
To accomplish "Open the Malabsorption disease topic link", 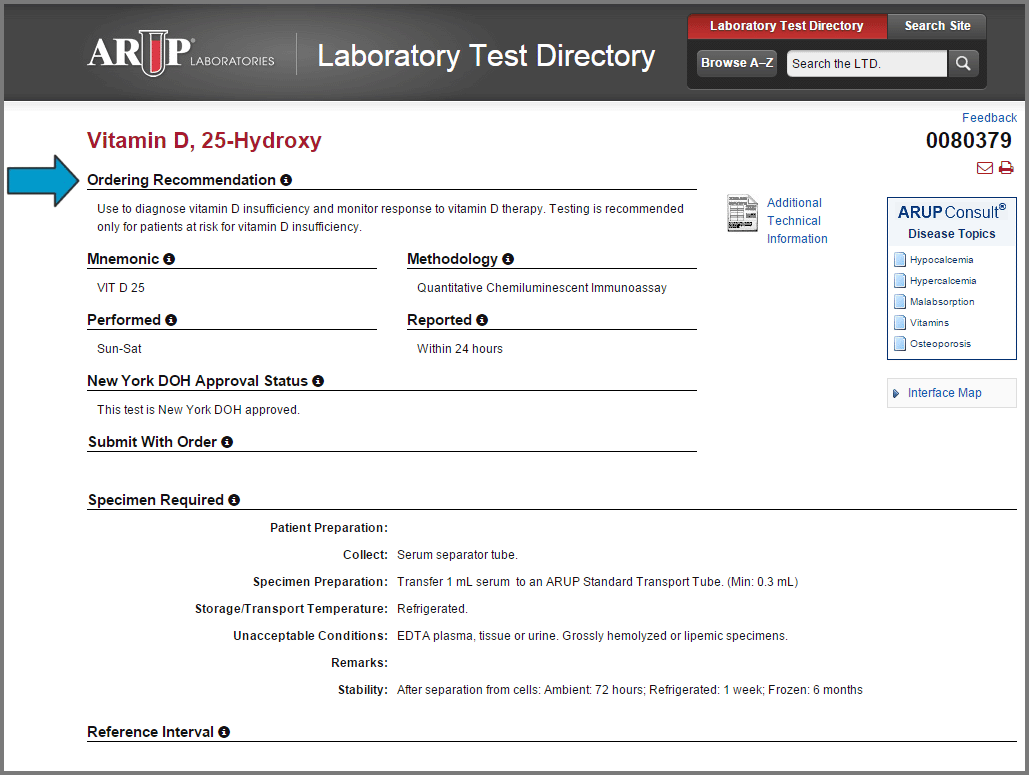I will (942, 302).
